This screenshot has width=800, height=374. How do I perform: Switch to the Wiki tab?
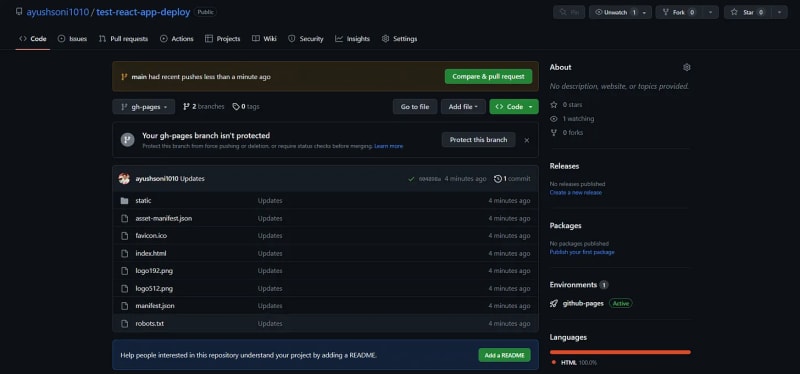coord(264,39)
